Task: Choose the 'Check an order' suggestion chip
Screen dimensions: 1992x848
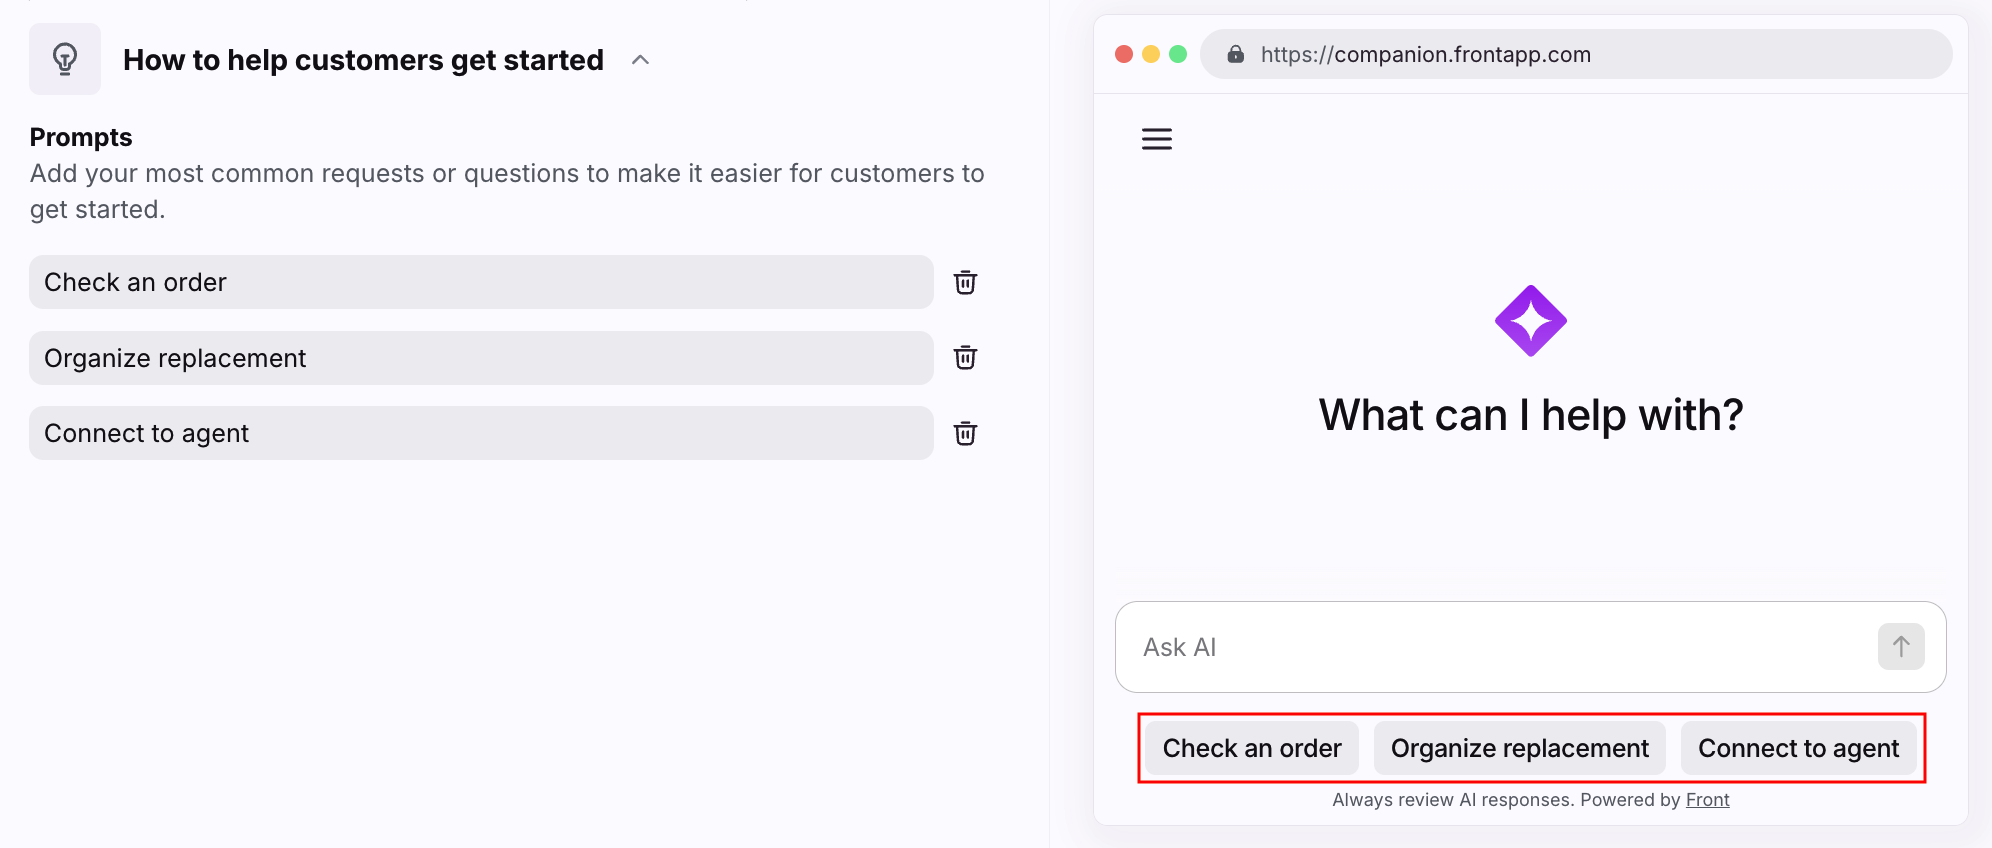Action: pos(1252,748)
